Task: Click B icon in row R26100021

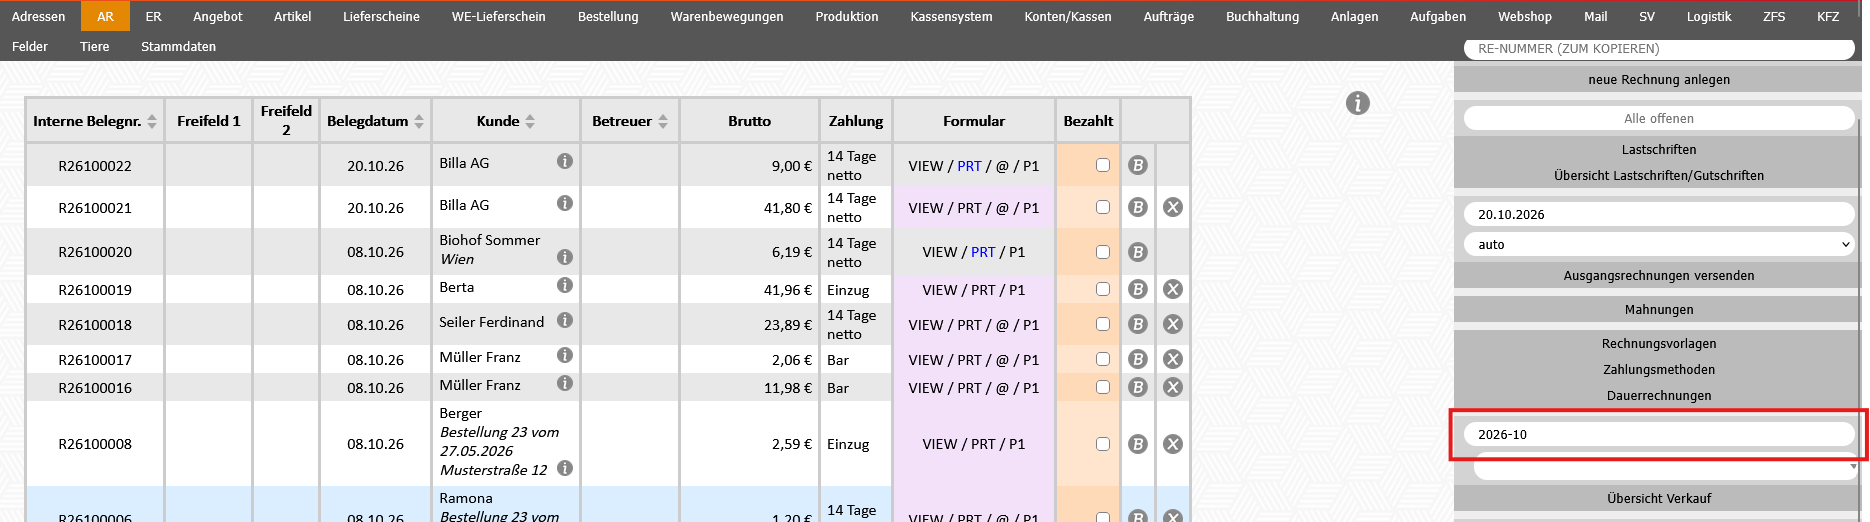Action: coord(1138,207)
